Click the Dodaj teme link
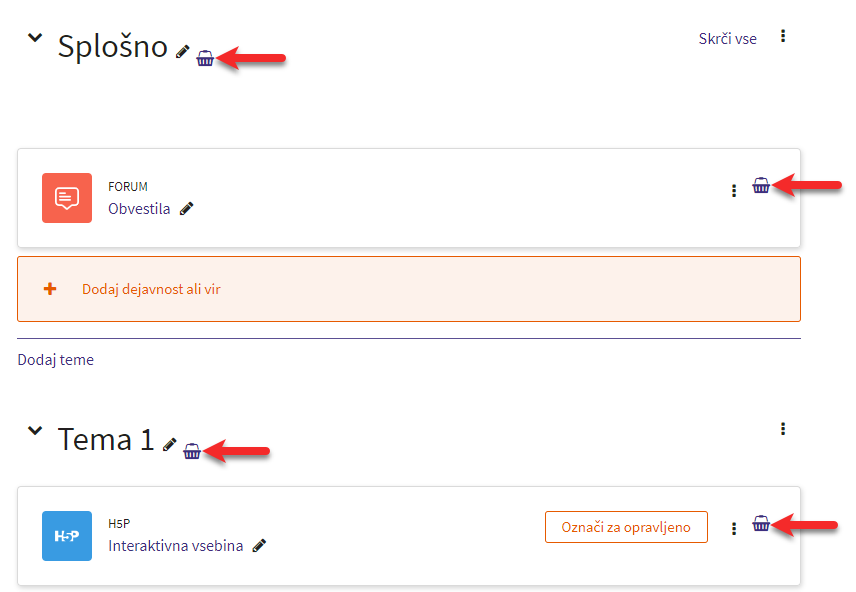This screenshot has height=592, width=856. point(56,360)
